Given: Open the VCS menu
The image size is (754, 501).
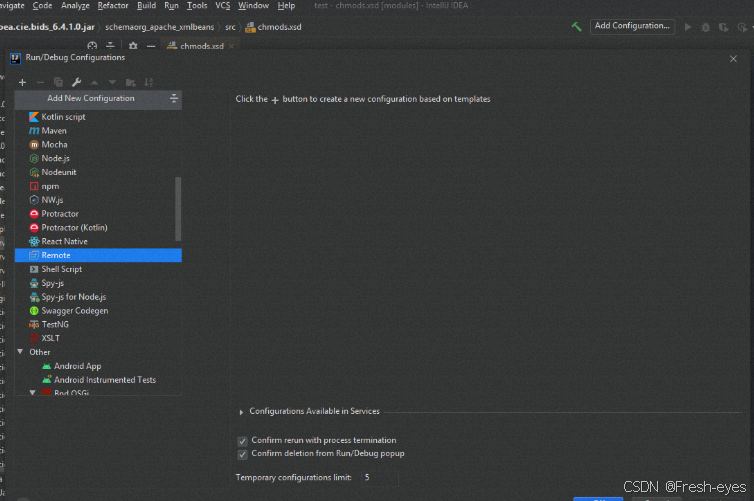Looking at the screenshot, I should 223,6.
